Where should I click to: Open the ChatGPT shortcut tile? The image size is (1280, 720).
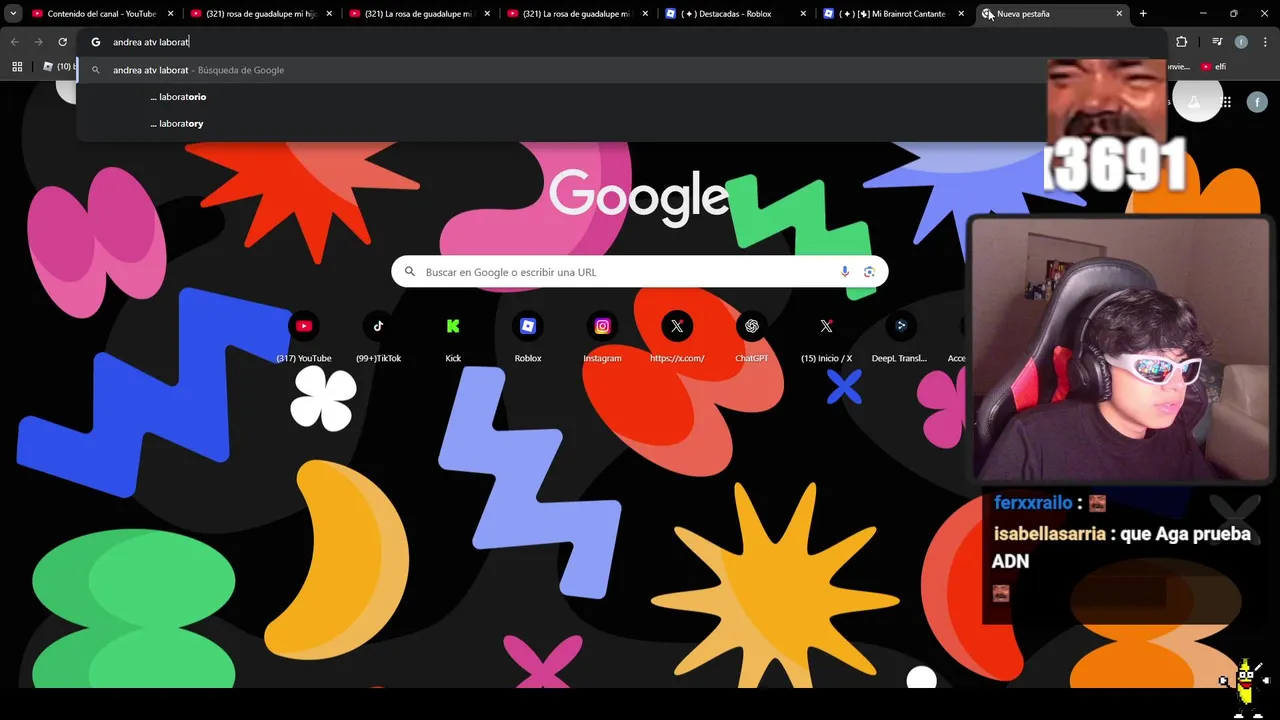point(752,337)
